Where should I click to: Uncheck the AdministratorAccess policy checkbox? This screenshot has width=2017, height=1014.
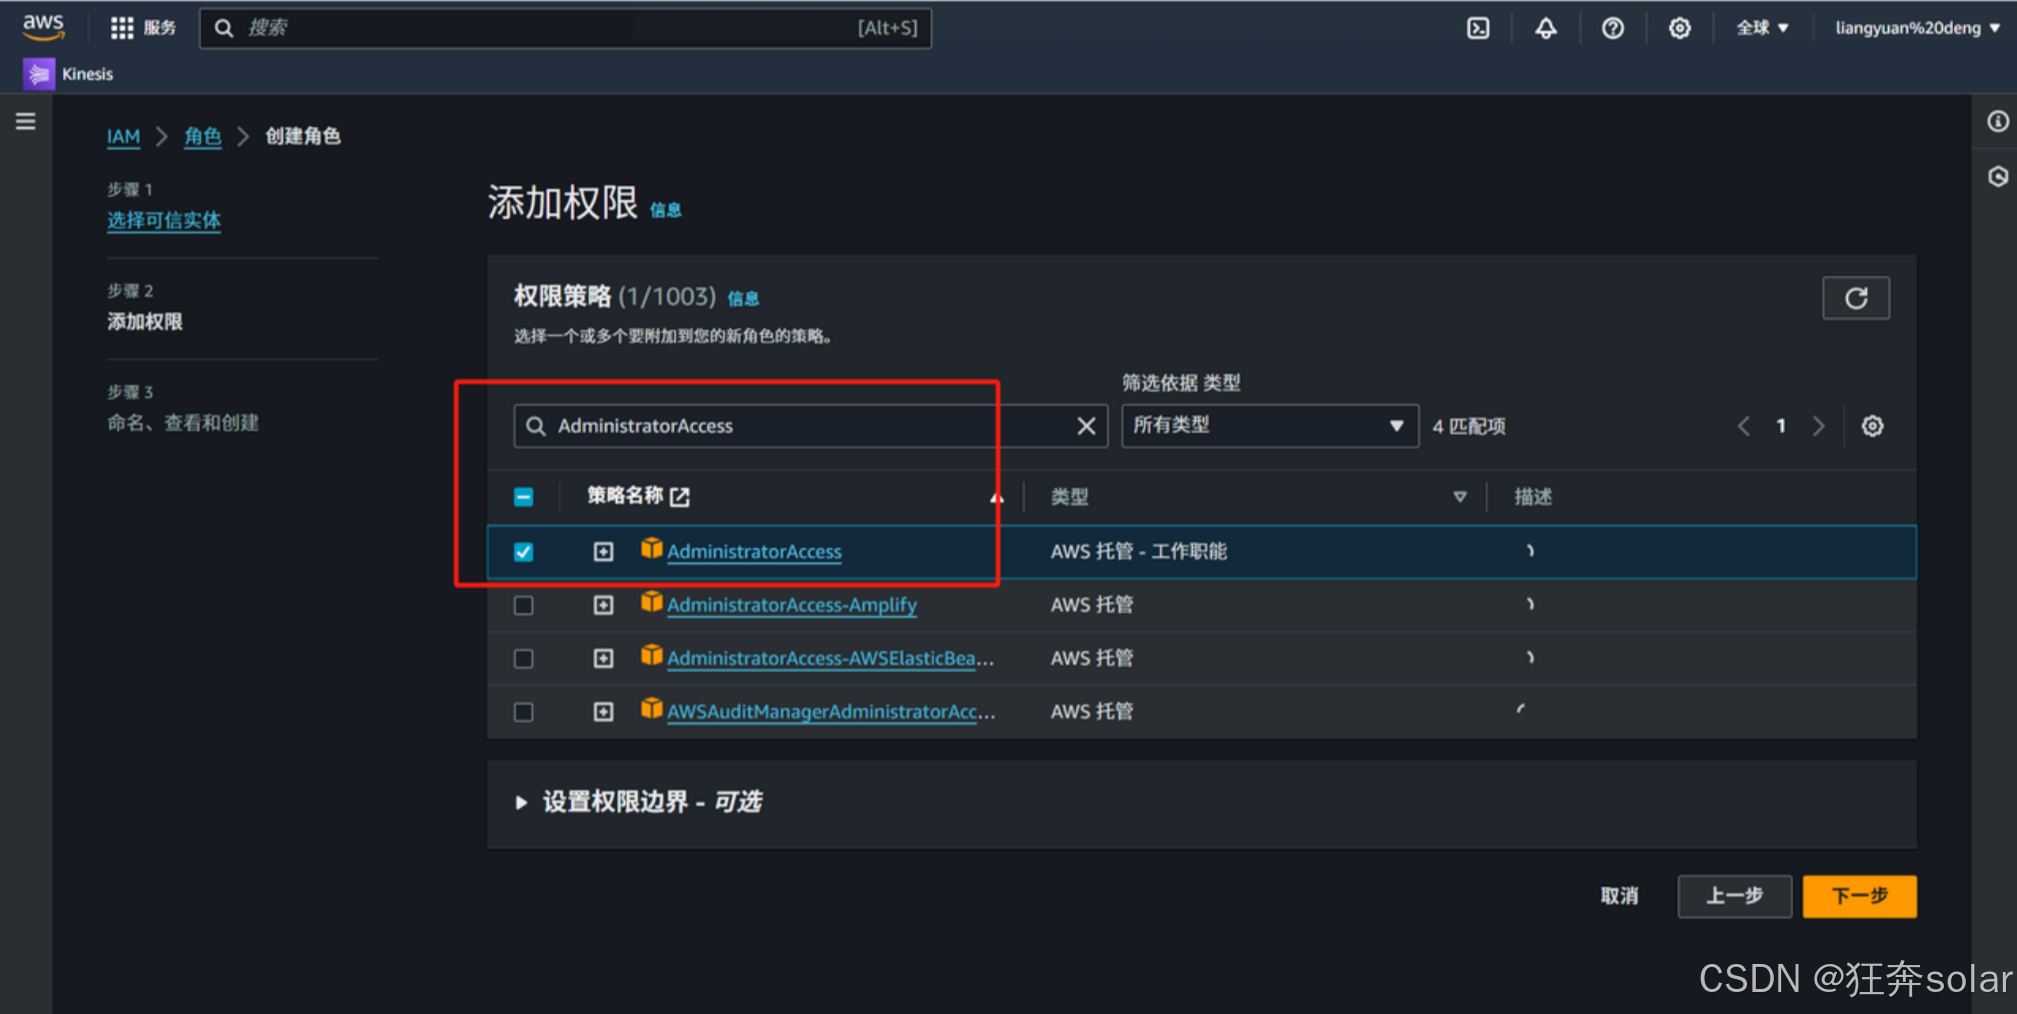pyautogui.click(x=523, y=552)
